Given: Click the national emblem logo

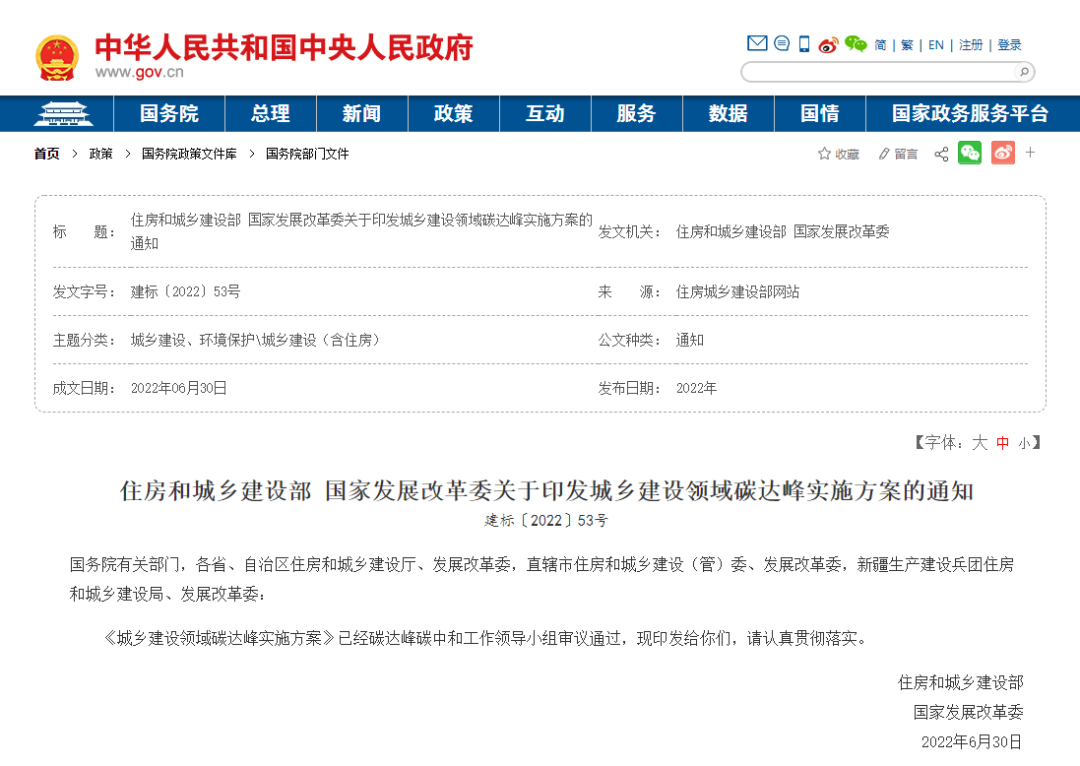Looking at the screenshot, I should pyautogui.click(x=57, y=58).
